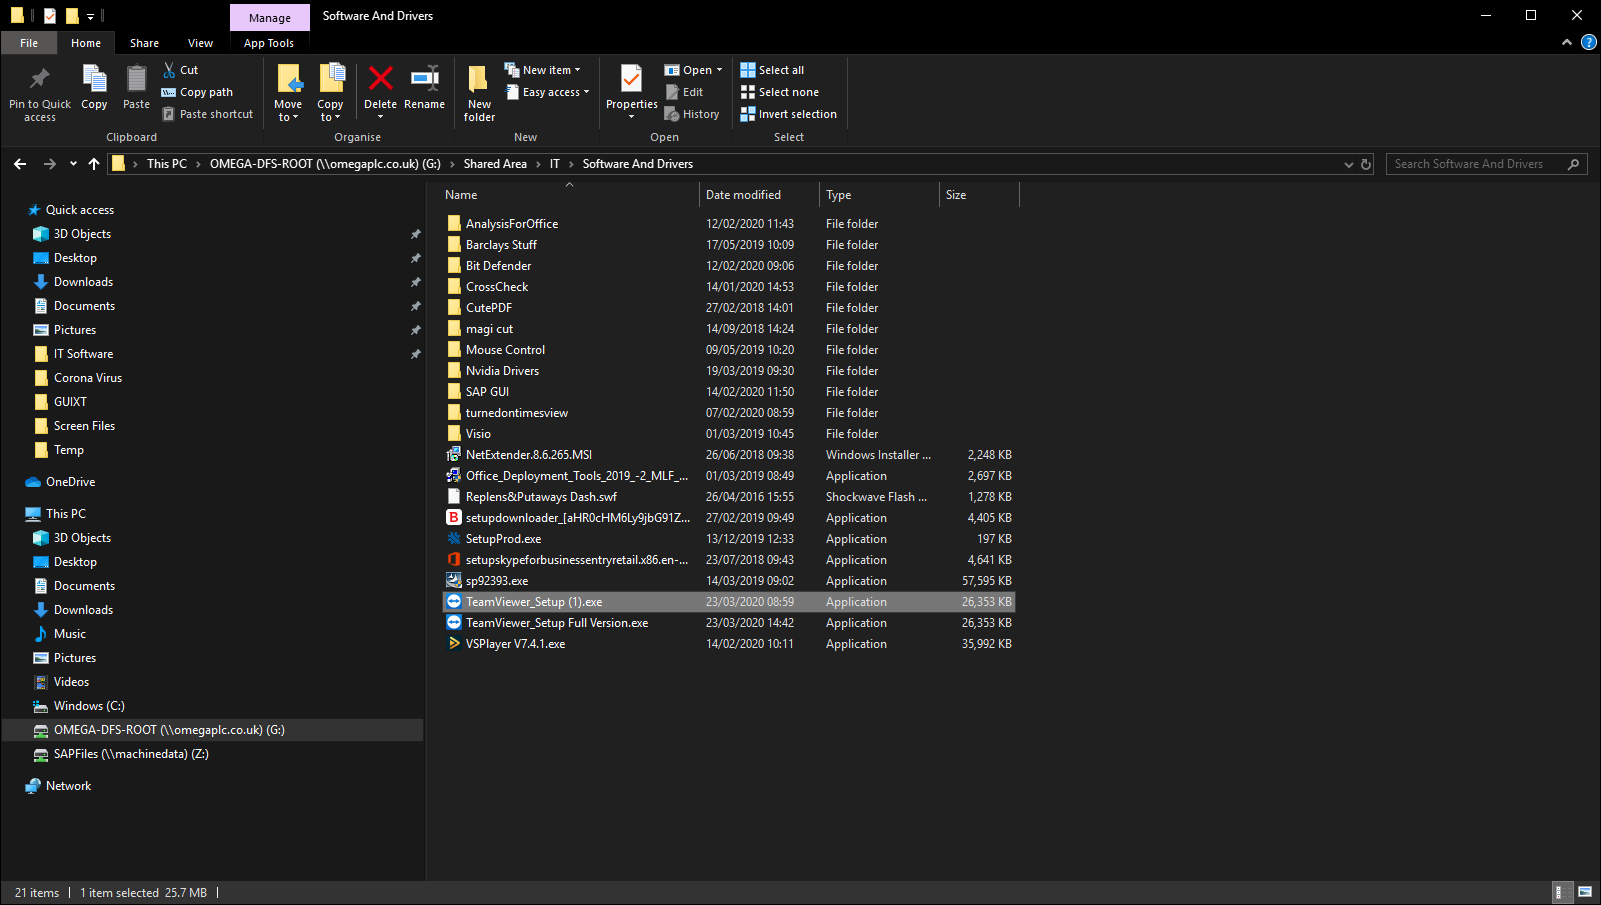1601x905 pixels.
Task: Select TeamViewer_Setup Full Version.exe
Action: [x=729, y=623]
